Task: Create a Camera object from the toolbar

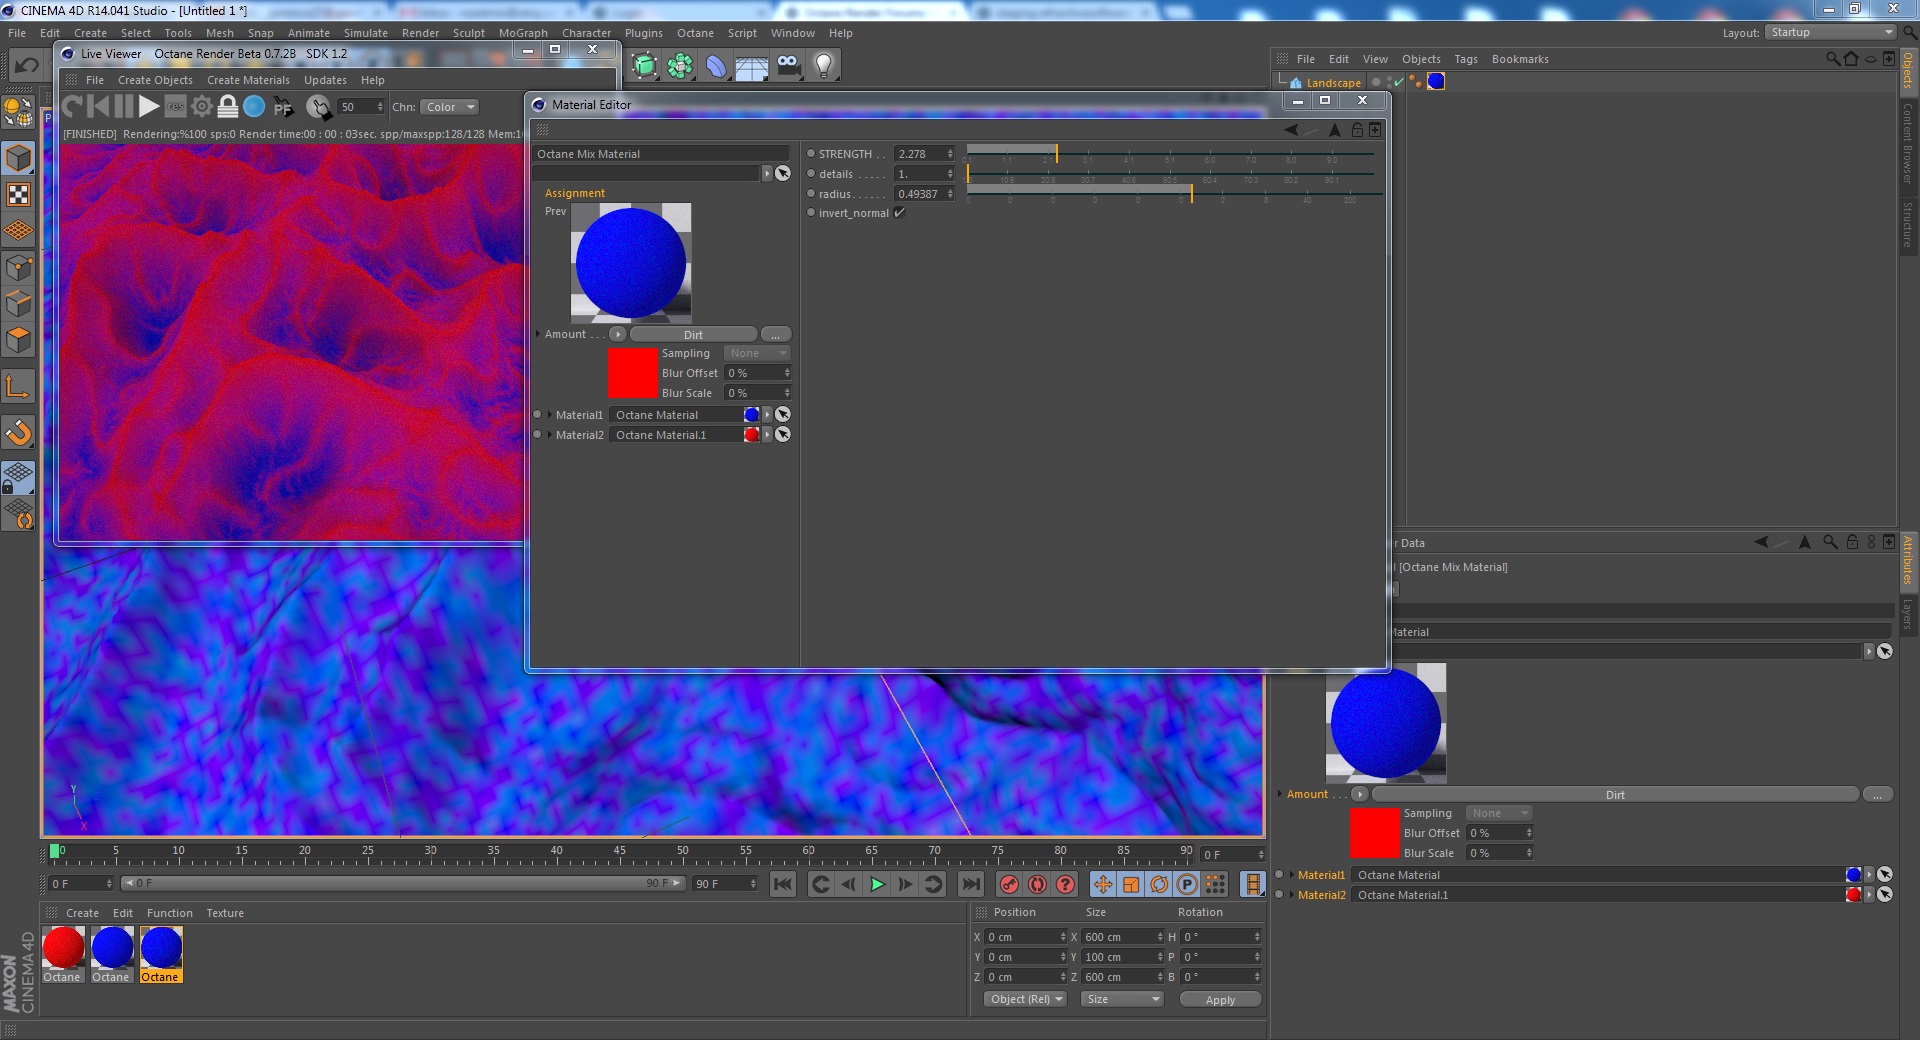Action: coord(788,67)
